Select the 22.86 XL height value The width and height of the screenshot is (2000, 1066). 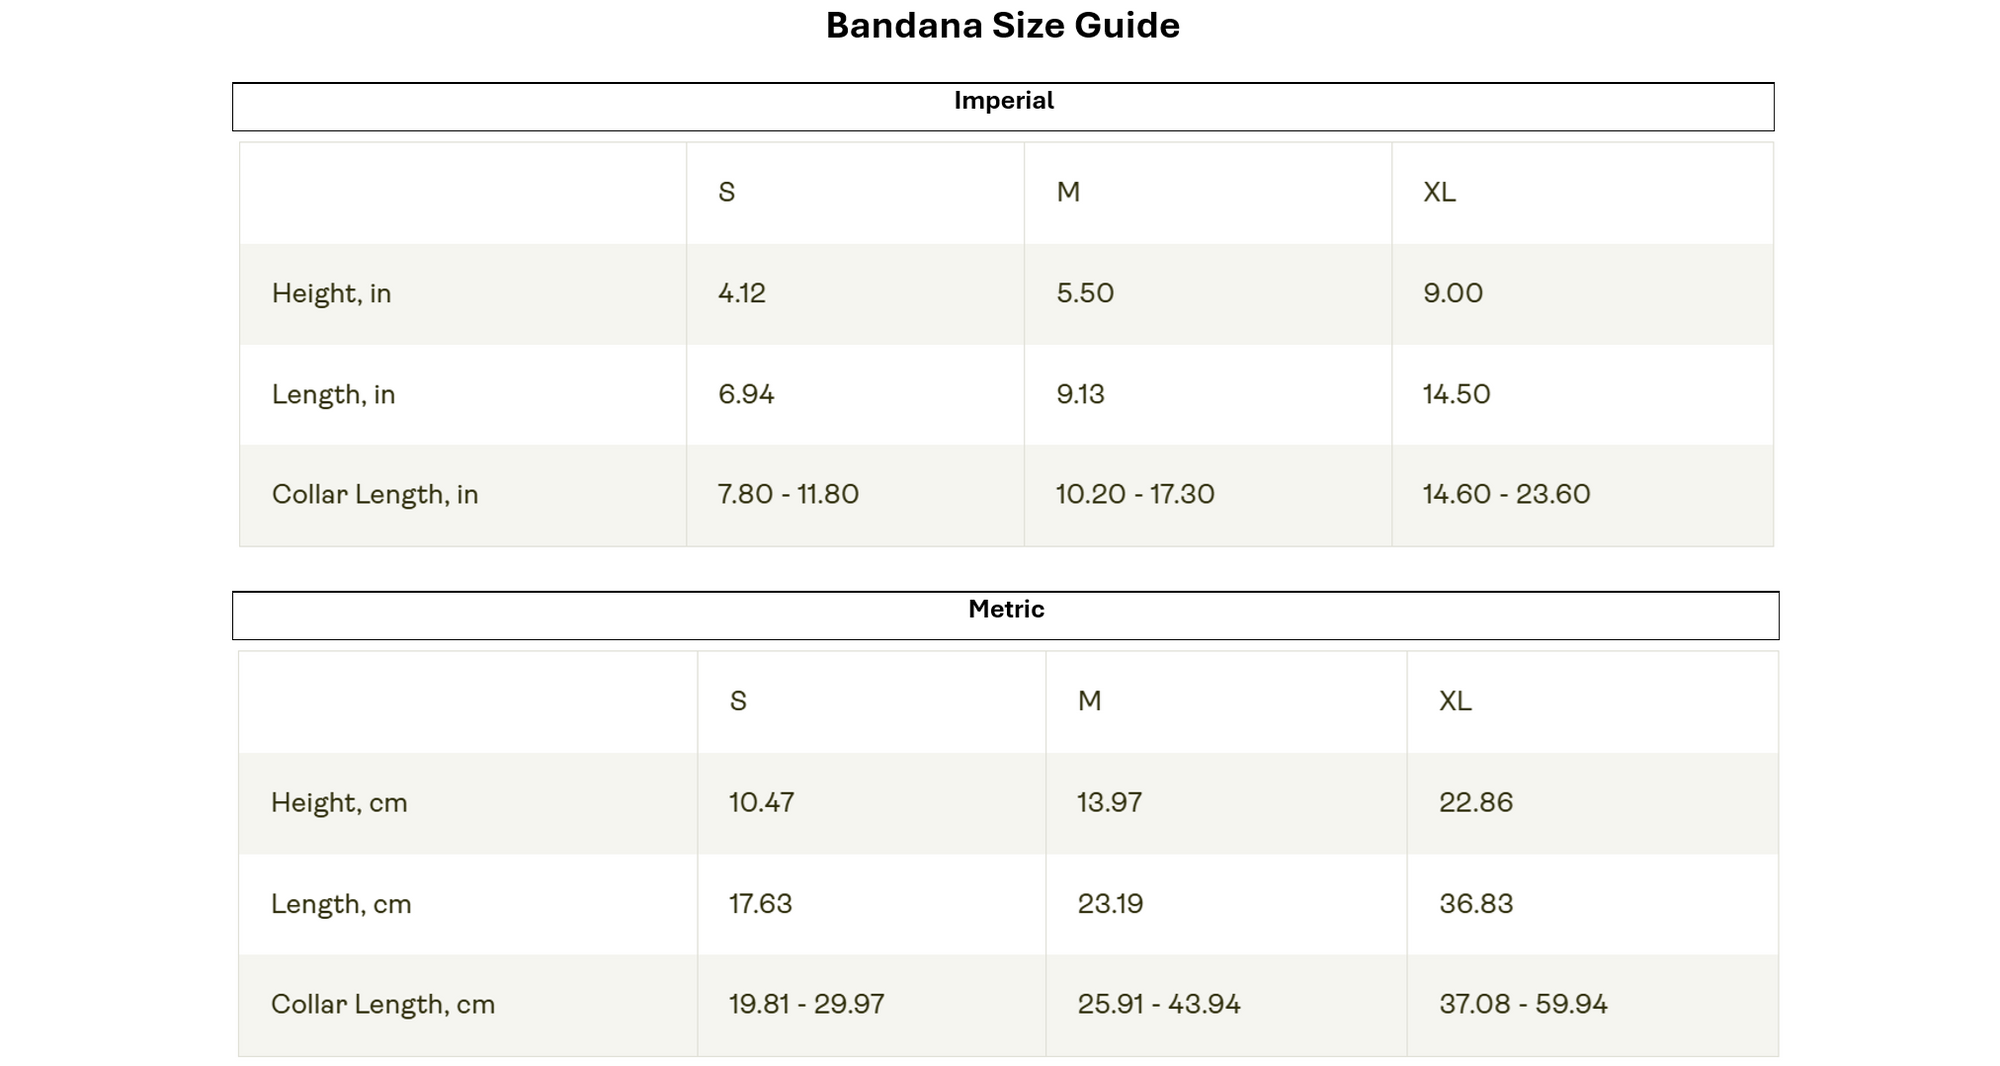point(1476,803)
